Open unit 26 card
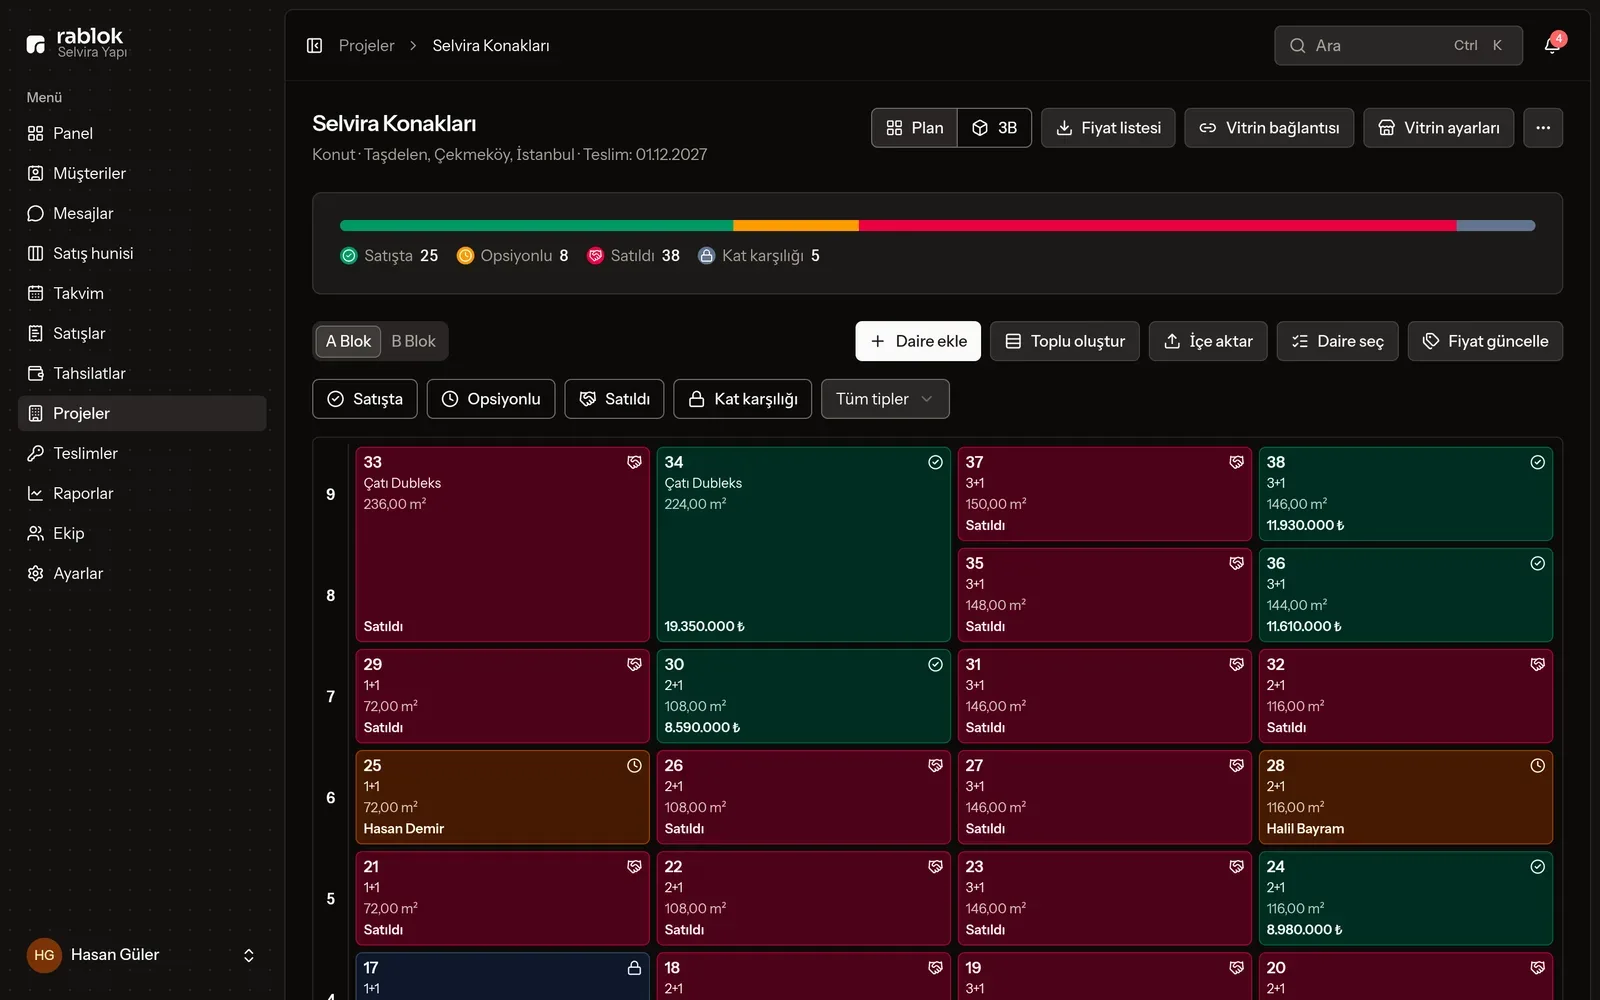This screenshot has height=1000, width=1600. pyautogui.click(x=803, y=797)
